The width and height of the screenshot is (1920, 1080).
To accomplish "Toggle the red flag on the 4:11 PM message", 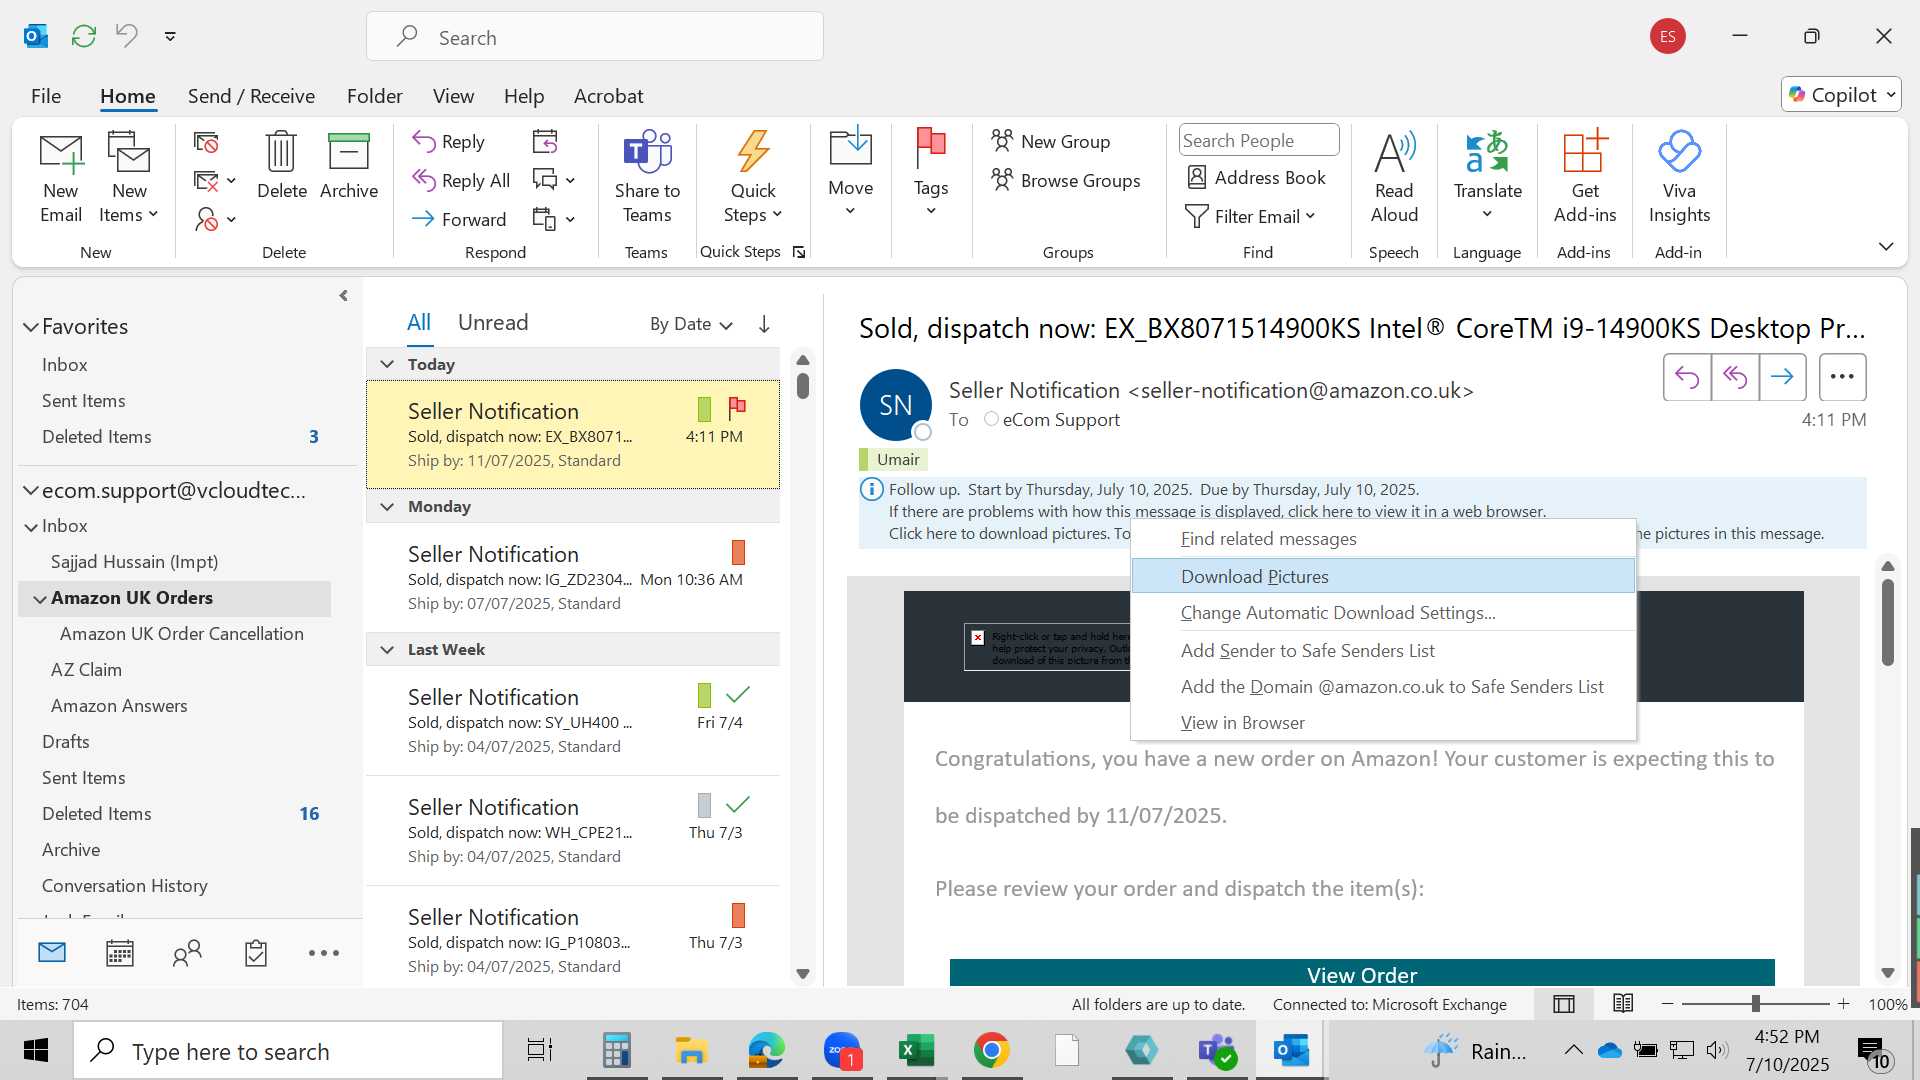I will point(737,406).
